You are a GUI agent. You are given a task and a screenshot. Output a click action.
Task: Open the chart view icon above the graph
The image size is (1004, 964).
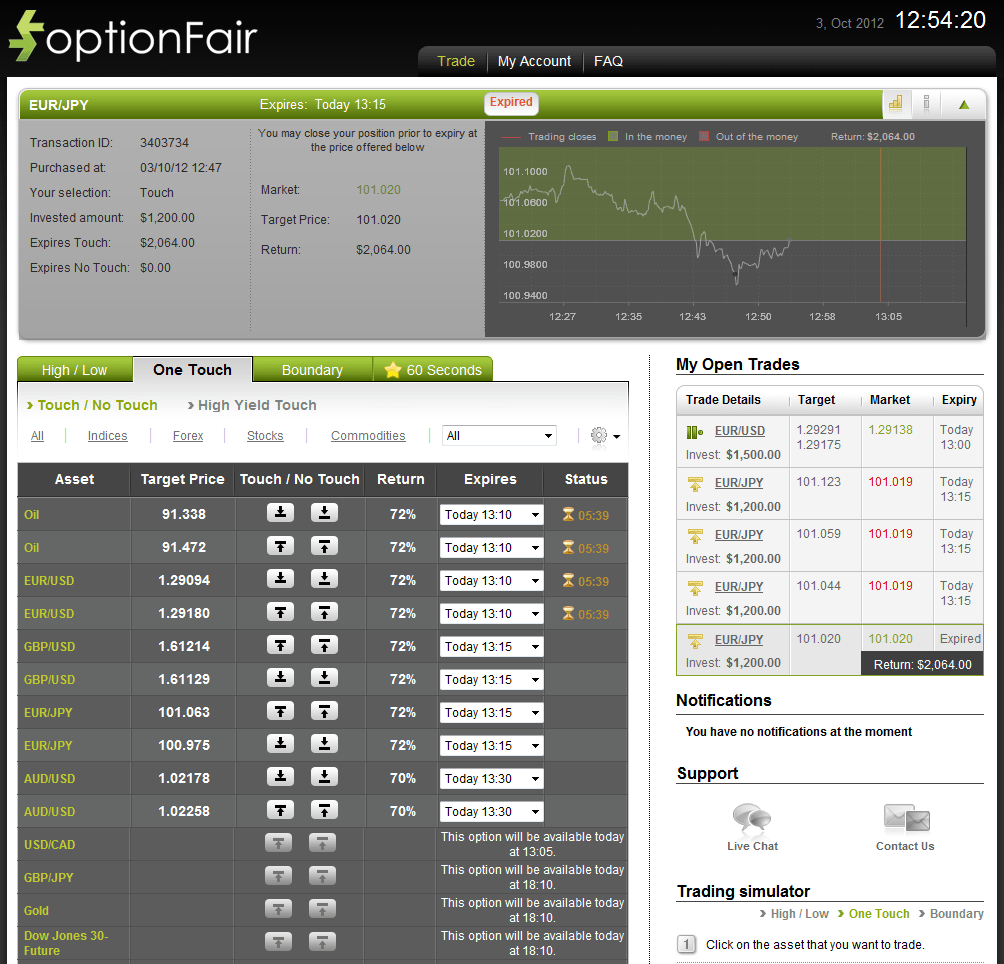894,103
